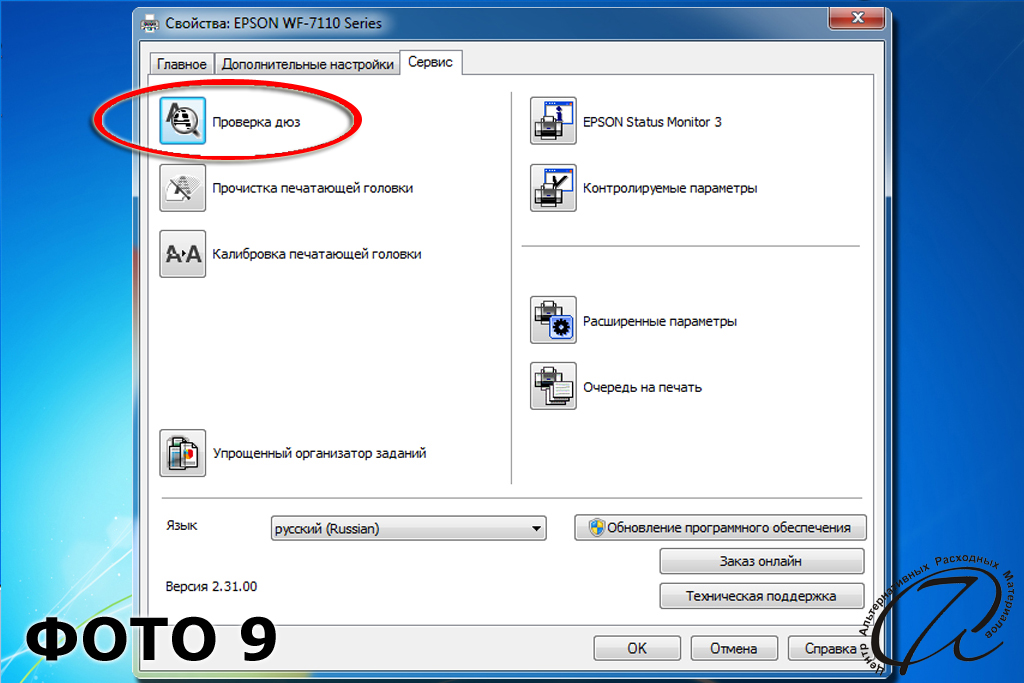Image resolution: width=1024 pixels, height=683 pixels.
Task: Click the Упрощенный организатор заданий label
Action: (319, 453)
